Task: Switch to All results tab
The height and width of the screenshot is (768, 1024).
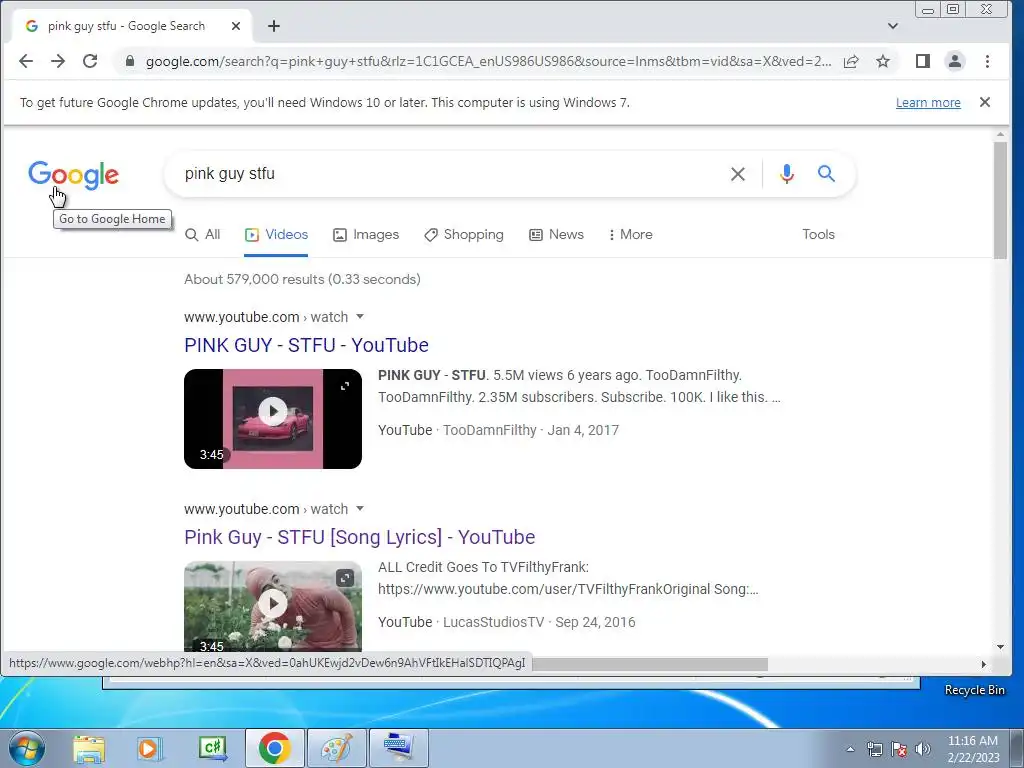Action: [202, 234]
